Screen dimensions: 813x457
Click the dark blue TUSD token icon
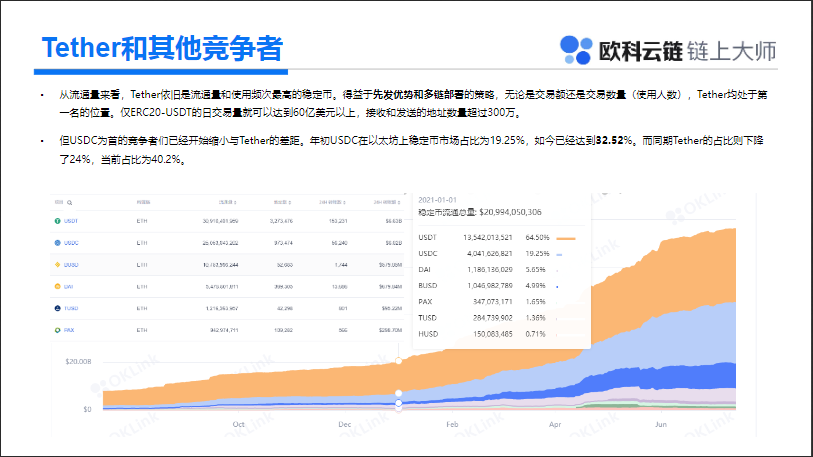(x=58, y=308)
